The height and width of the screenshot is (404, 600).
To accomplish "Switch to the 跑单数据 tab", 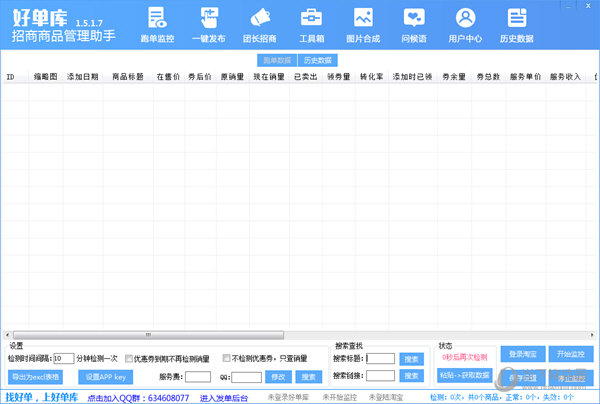I will [x=277, y=60].
